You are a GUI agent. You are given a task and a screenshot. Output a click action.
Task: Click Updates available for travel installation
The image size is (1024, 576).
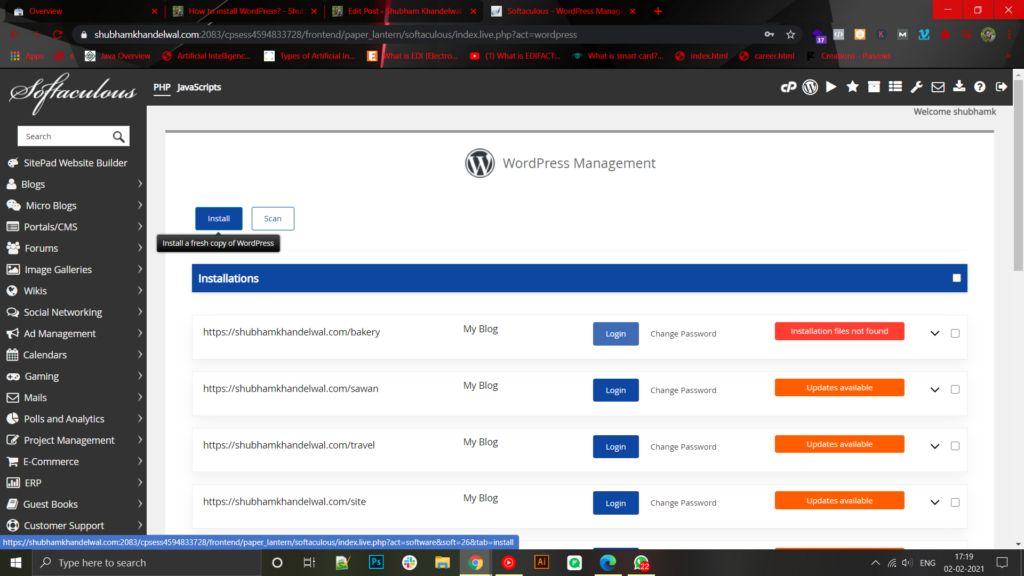pyautogui.click(x=839, y=444)
